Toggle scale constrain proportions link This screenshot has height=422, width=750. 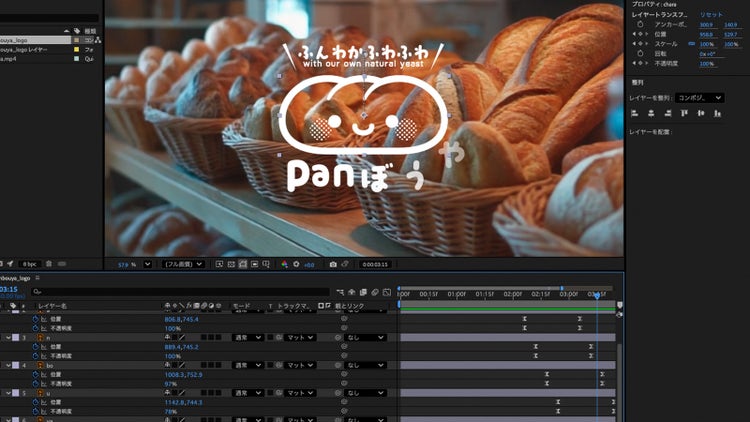click(x=692, y=44)
